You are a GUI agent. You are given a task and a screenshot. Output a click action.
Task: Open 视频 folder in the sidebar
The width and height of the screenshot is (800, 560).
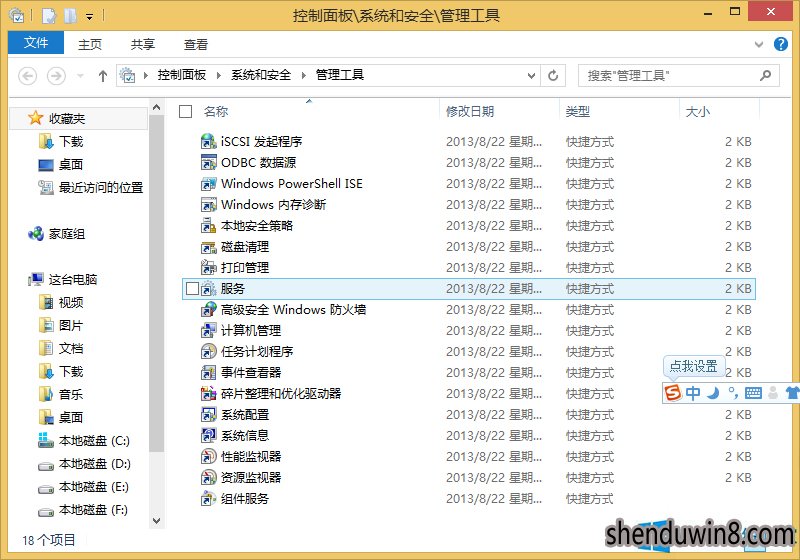tap(70, 302)
